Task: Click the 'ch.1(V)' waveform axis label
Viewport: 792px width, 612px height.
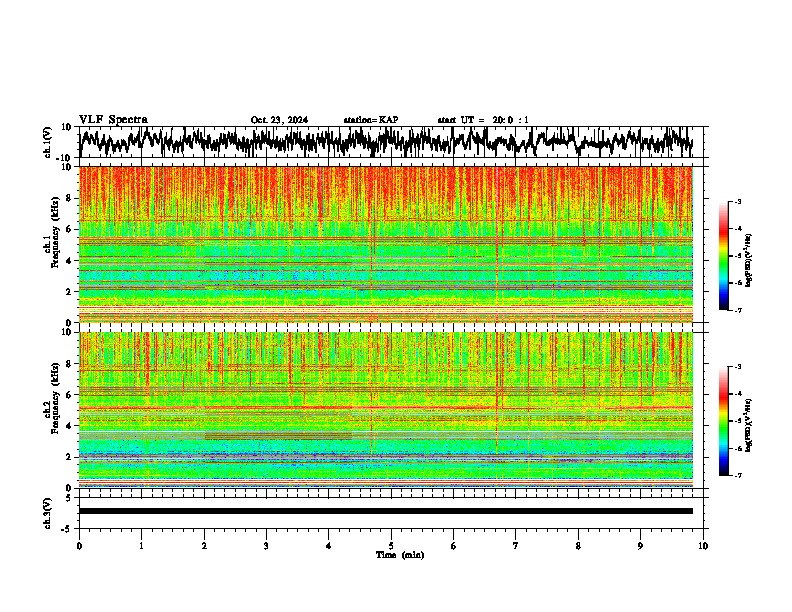Action: pos(48,142)
